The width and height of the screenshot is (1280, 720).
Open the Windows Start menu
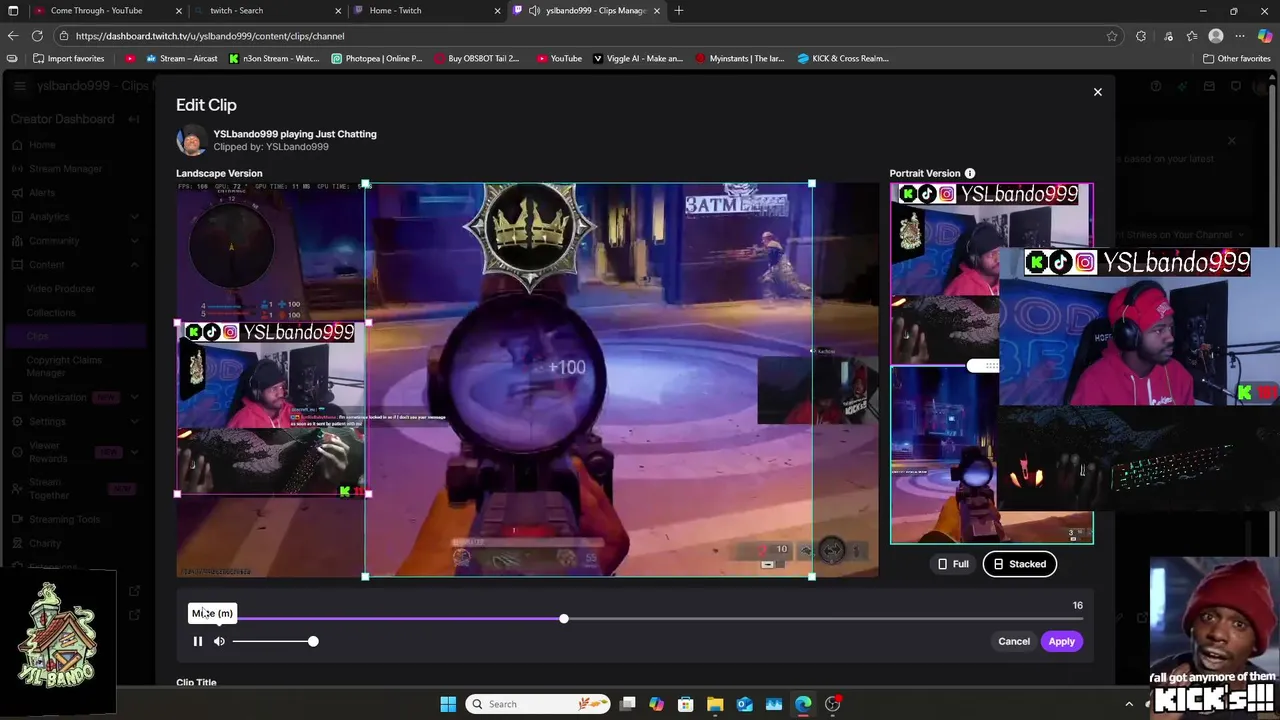point(448,704)
